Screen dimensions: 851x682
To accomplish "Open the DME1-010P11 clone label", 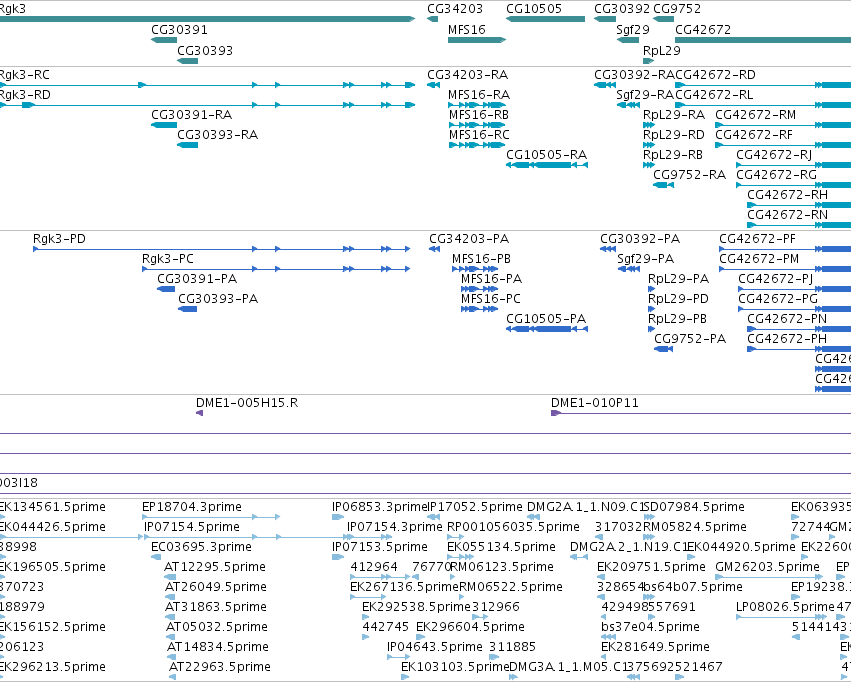I will tap(594, 403).
